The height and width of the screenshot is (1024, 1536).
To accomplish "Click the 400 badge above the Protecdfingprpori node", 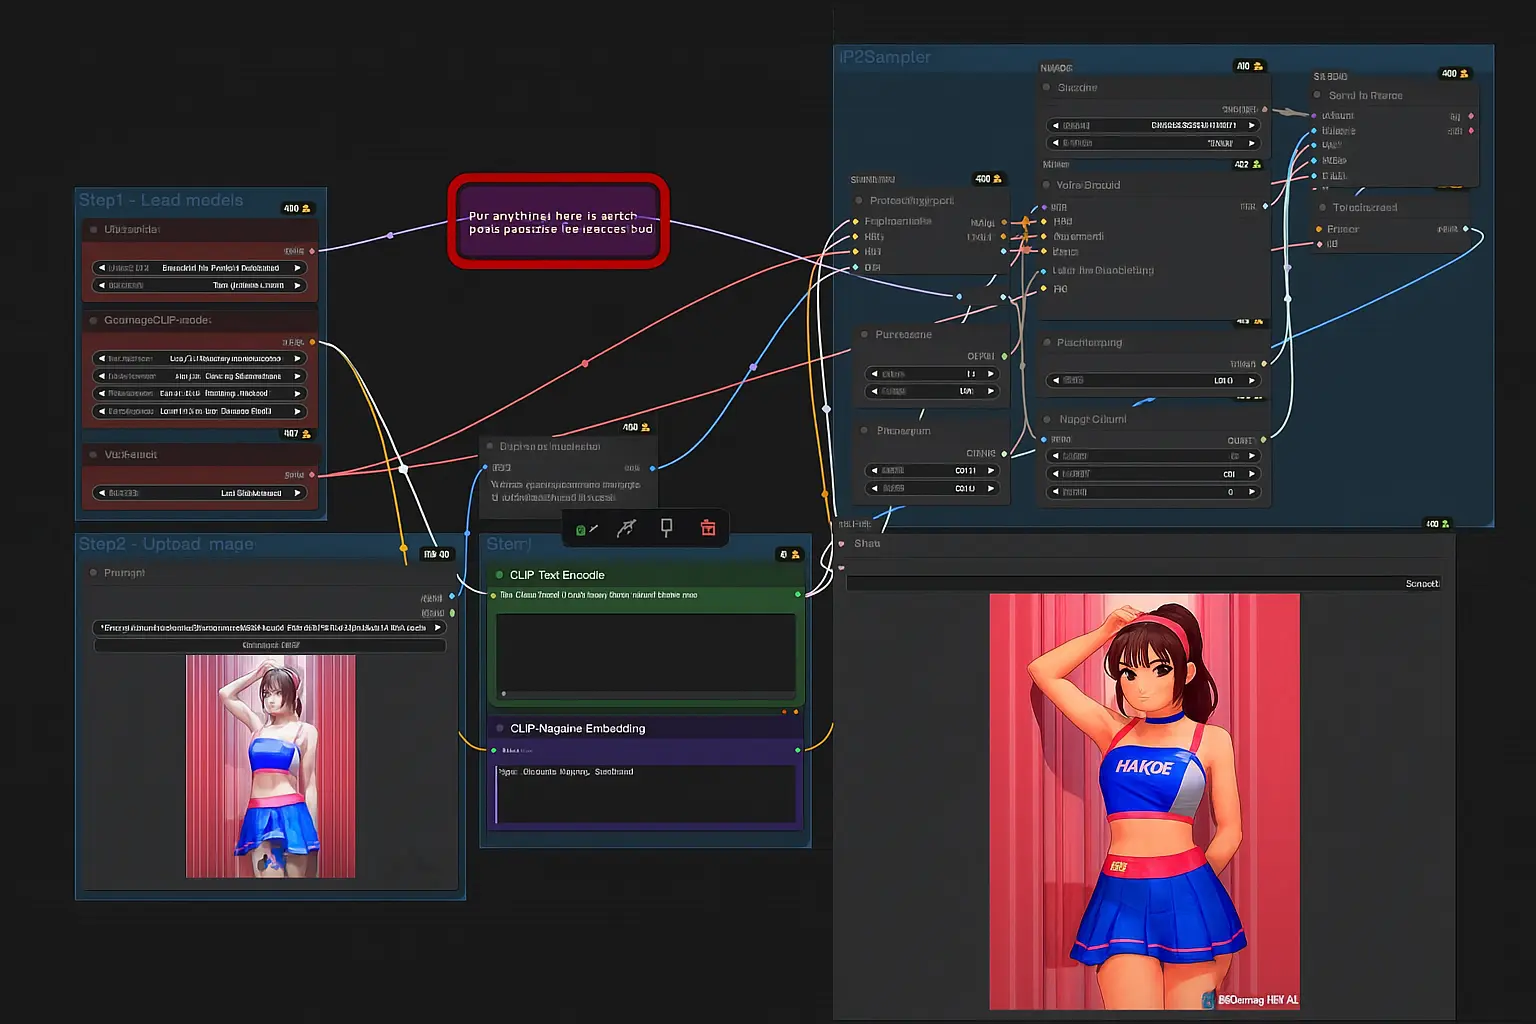I will click(989, 179).
